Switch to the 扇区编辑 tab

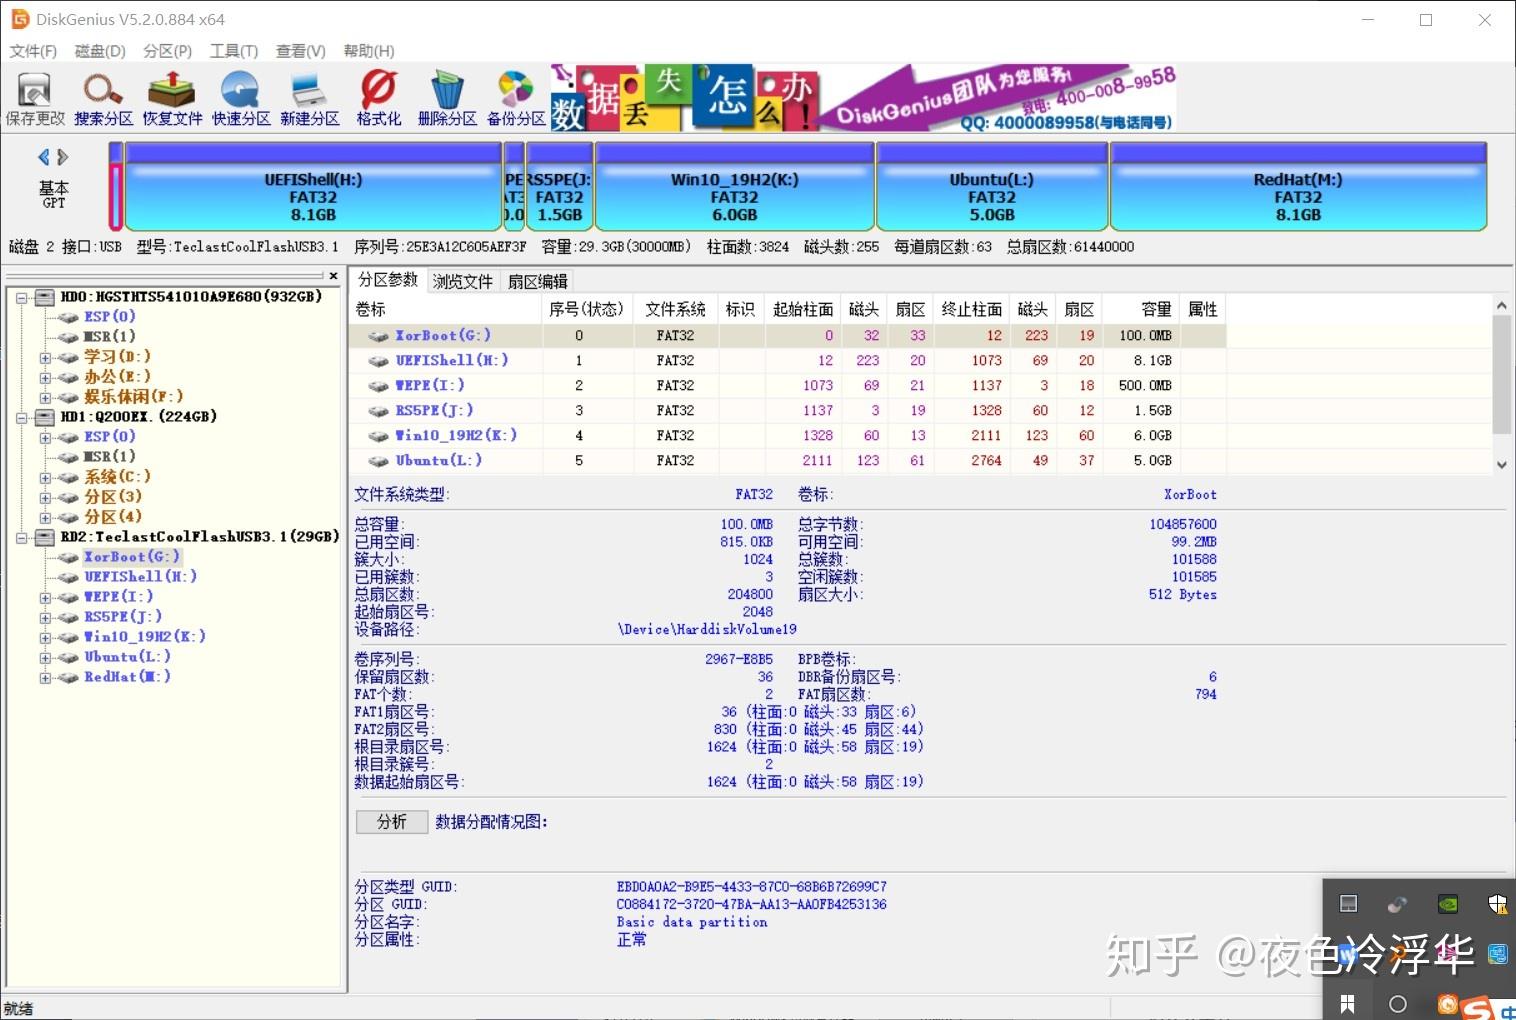click(537, 280)
